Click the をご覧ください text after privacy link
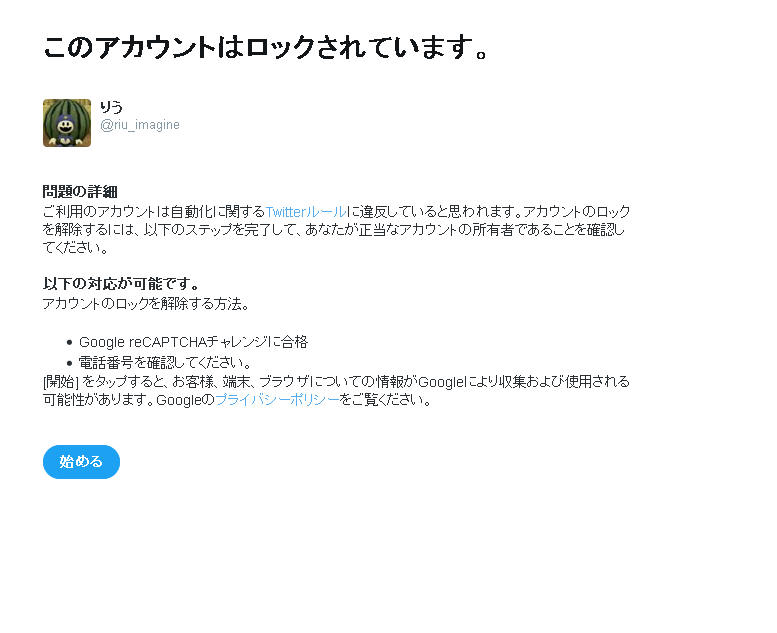The width and height of the screenshot is (777, 633). click(x=386, y=400)
